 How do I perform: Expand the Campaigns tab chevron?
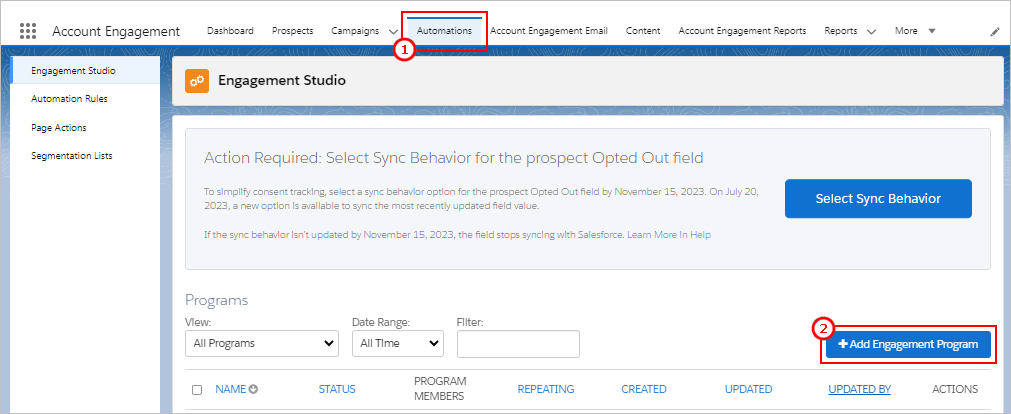(393, 31)
